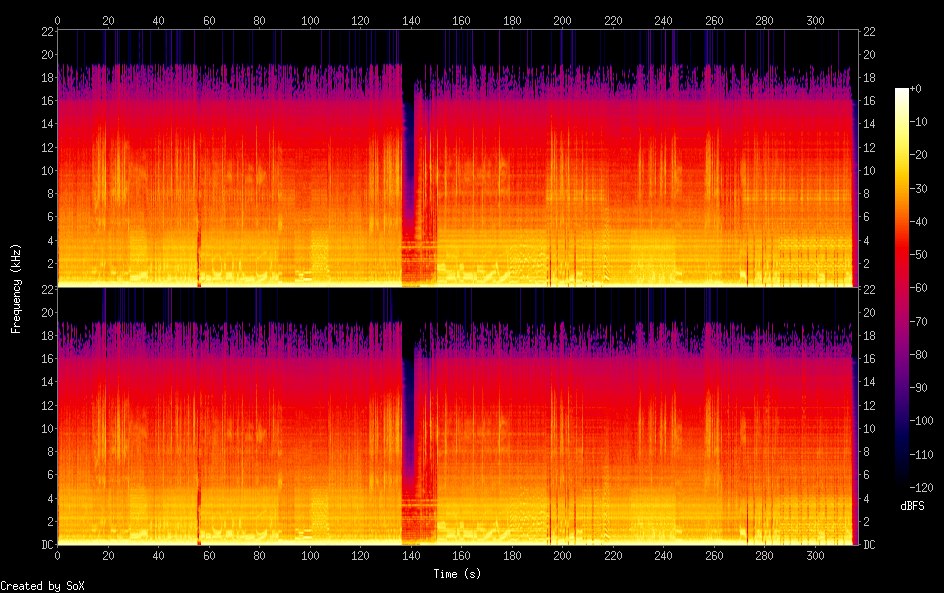
Task: Click the 240 tick on the bottom time axis
Action: 663,555
